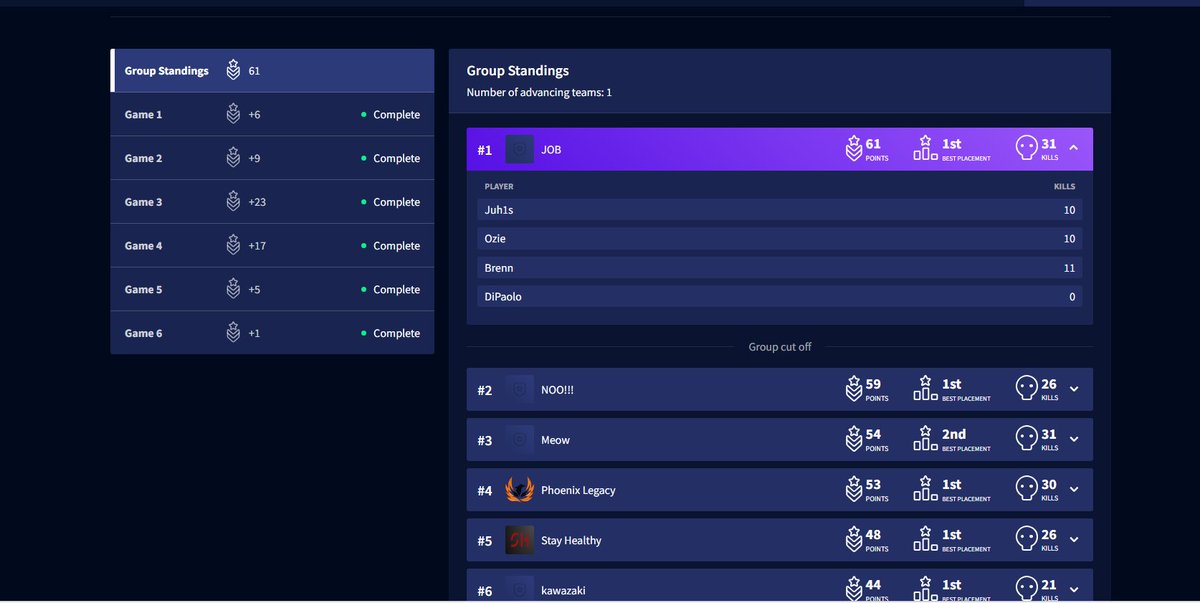
Task: Click the KILLS column header
Action: point(1064,187)
